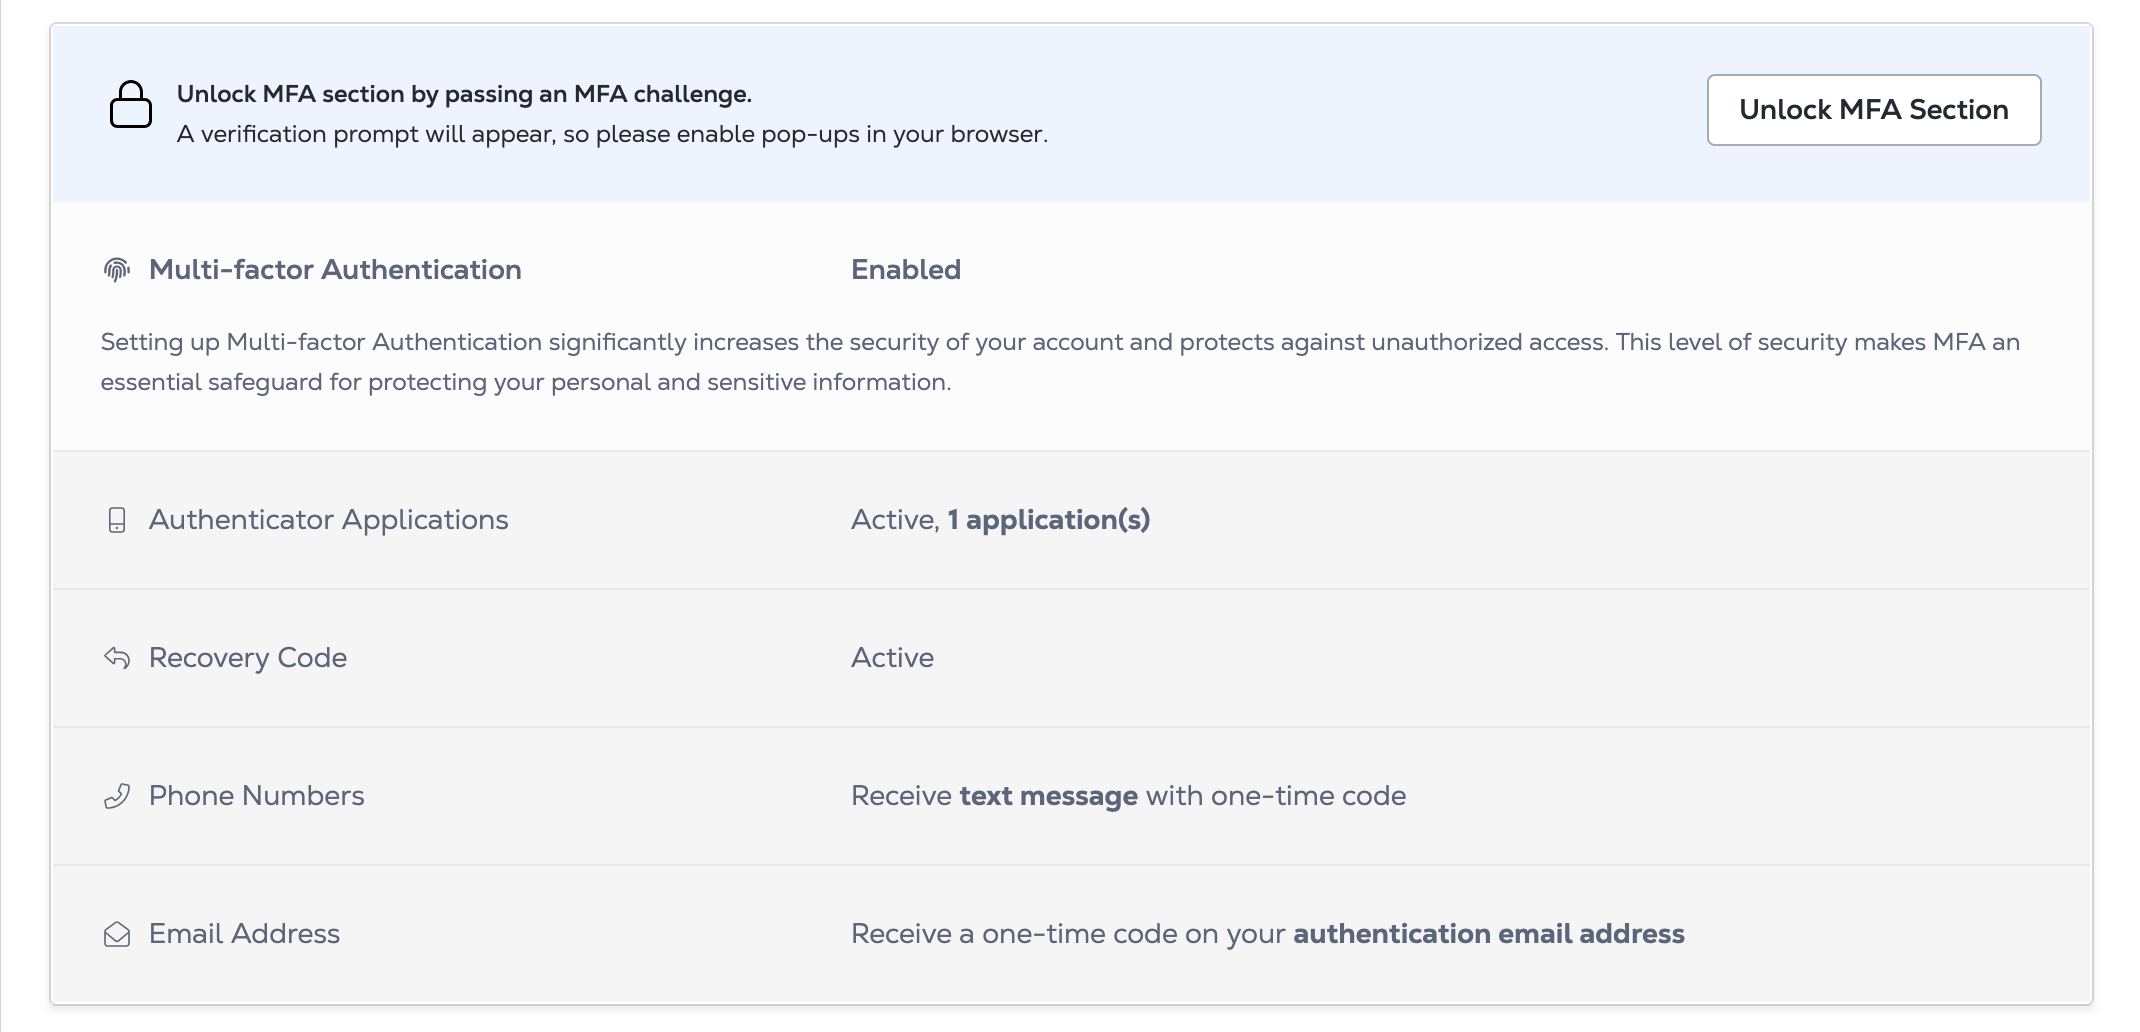Click the Enabled status text
The image size is (2140, 1032).
(x=906, y=270)
